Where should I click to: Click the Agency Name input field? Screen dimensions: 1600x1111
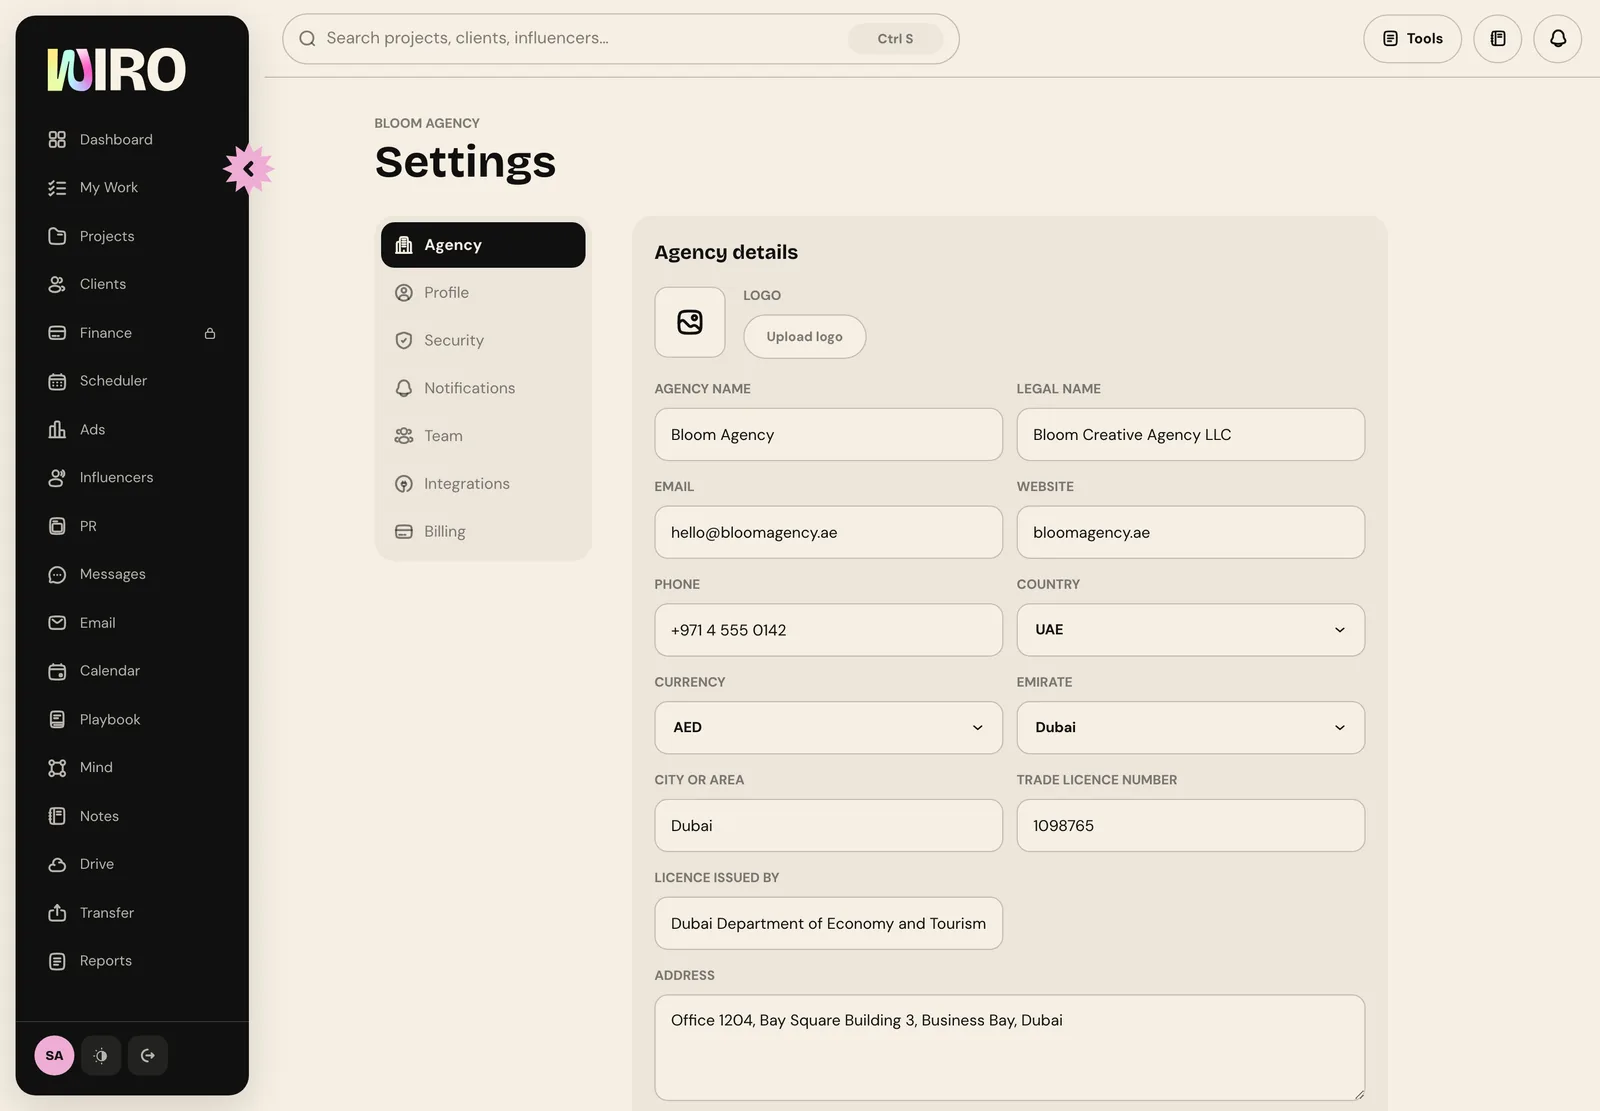pos(829,435)
